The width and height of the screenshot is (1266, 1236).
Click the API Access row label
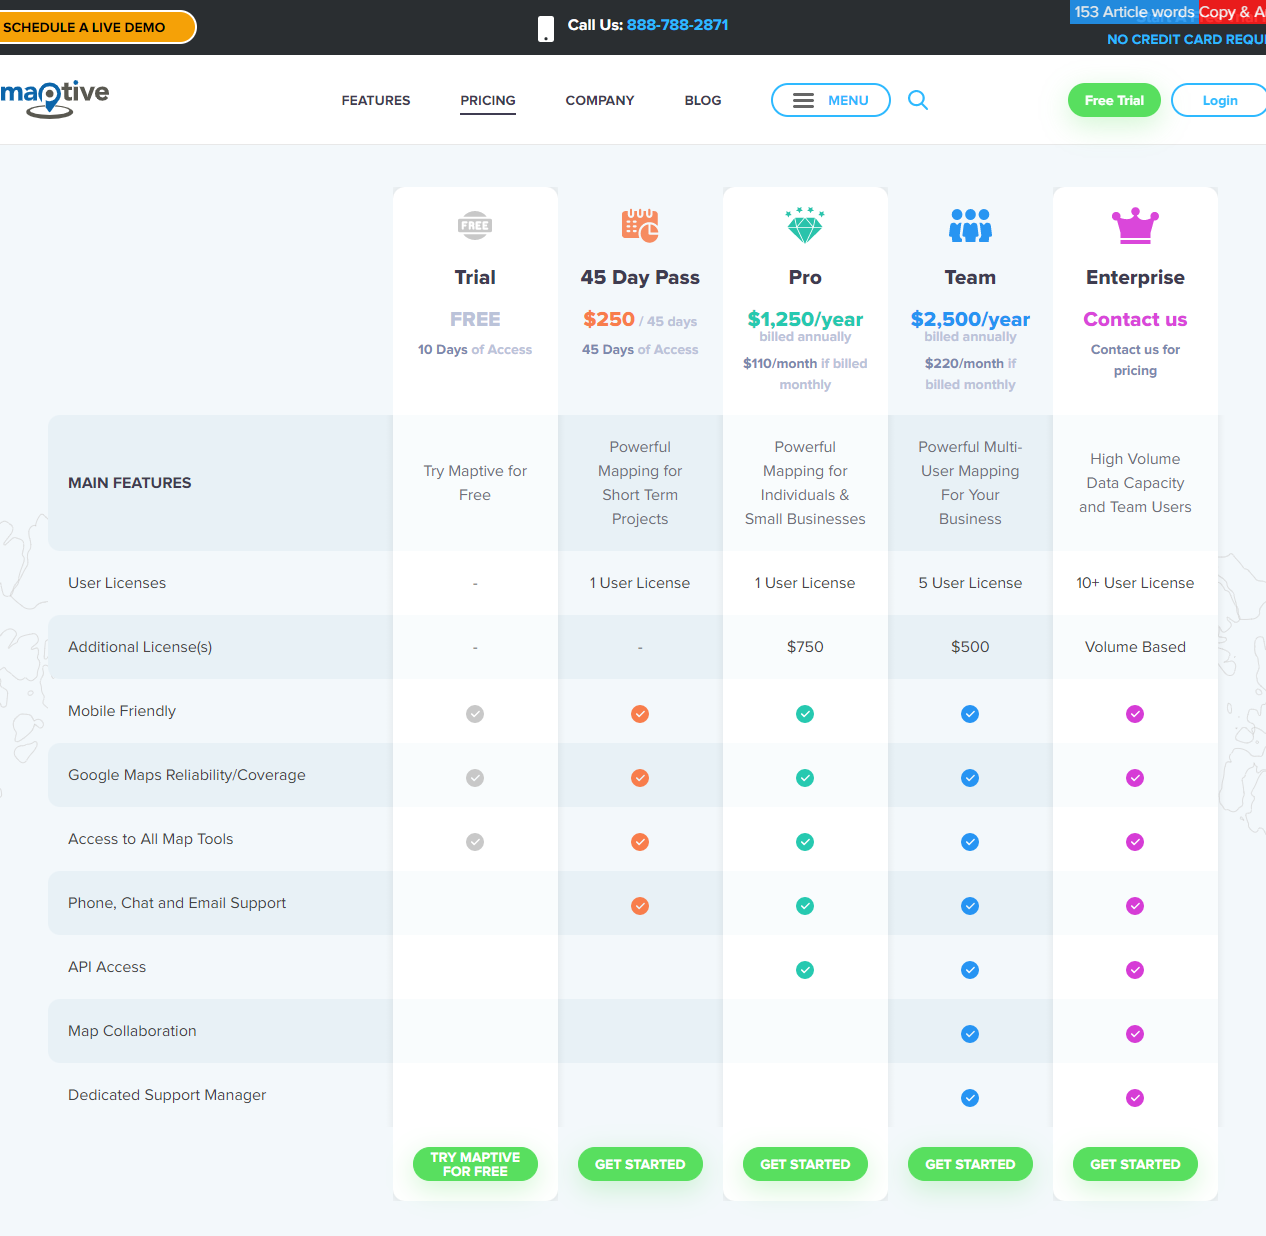pos(107,967)
